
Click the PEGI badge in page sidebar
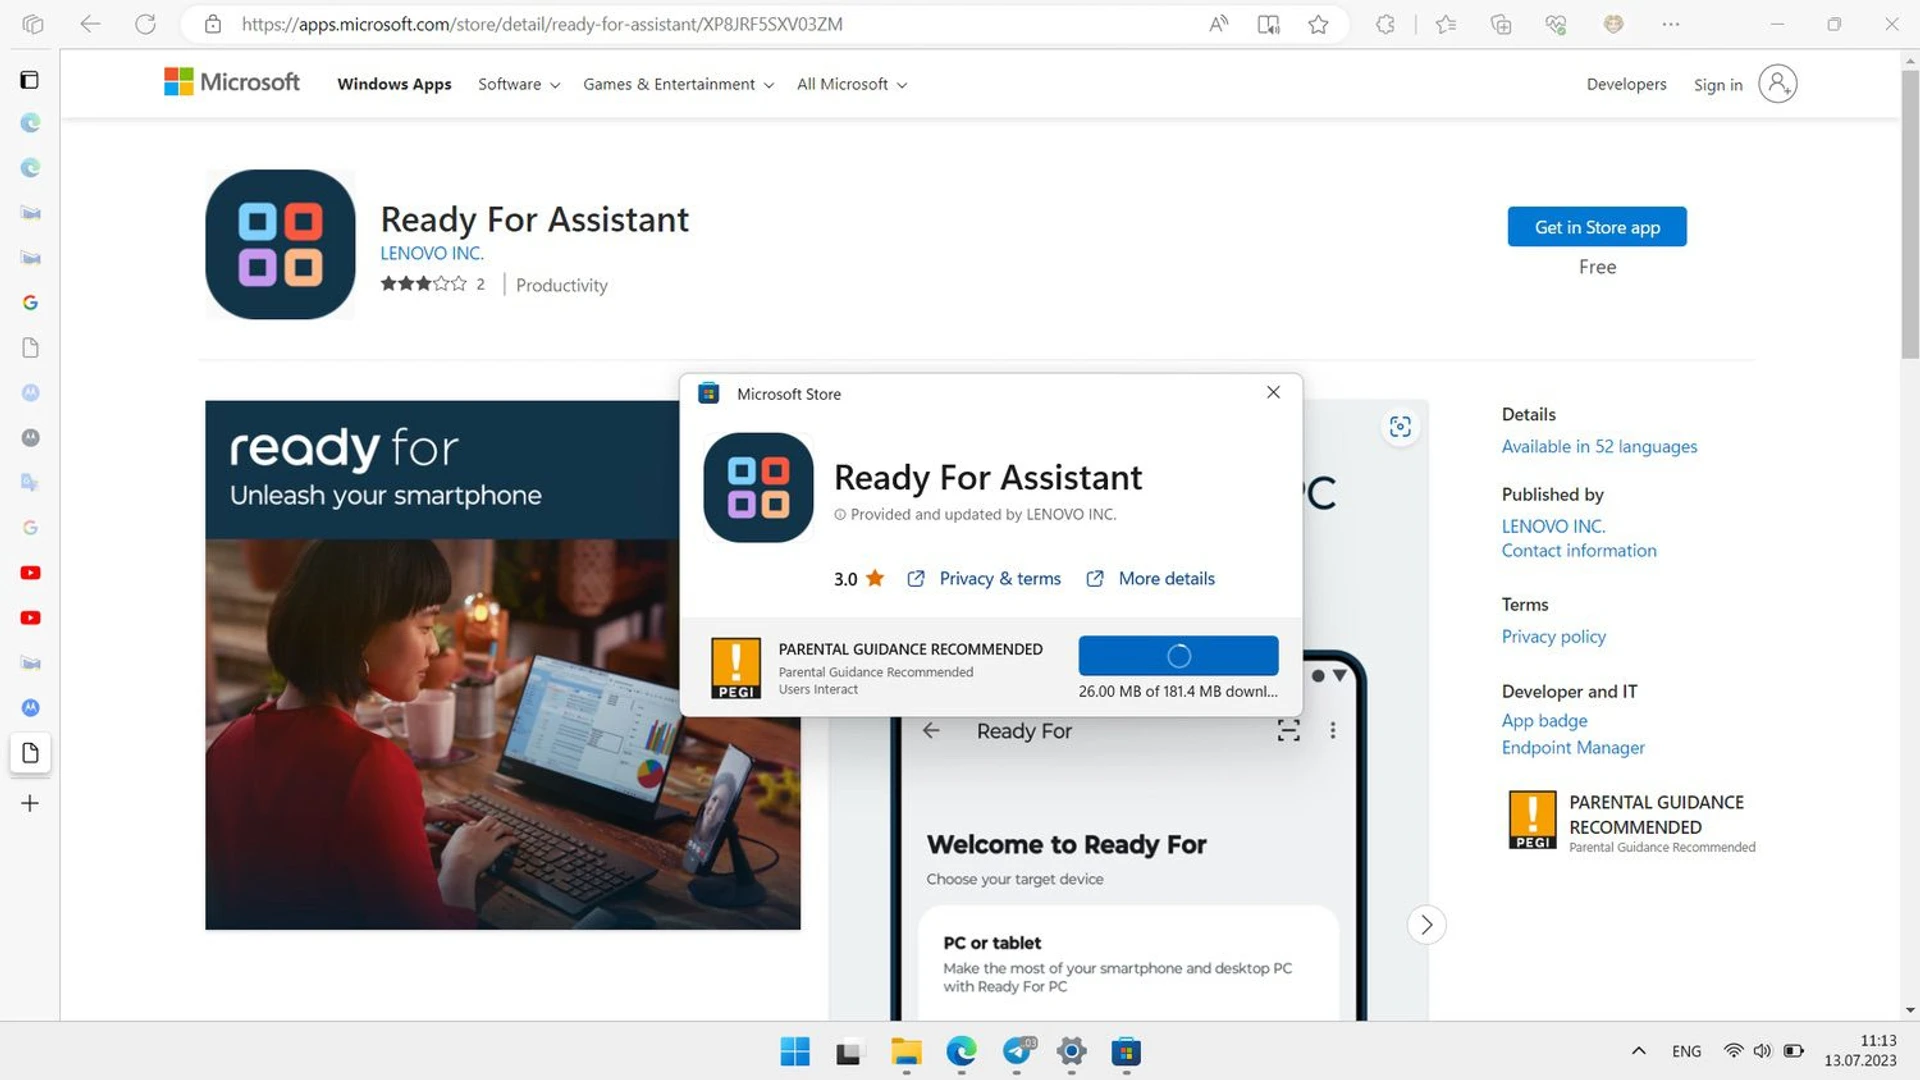click(1532, 819)
